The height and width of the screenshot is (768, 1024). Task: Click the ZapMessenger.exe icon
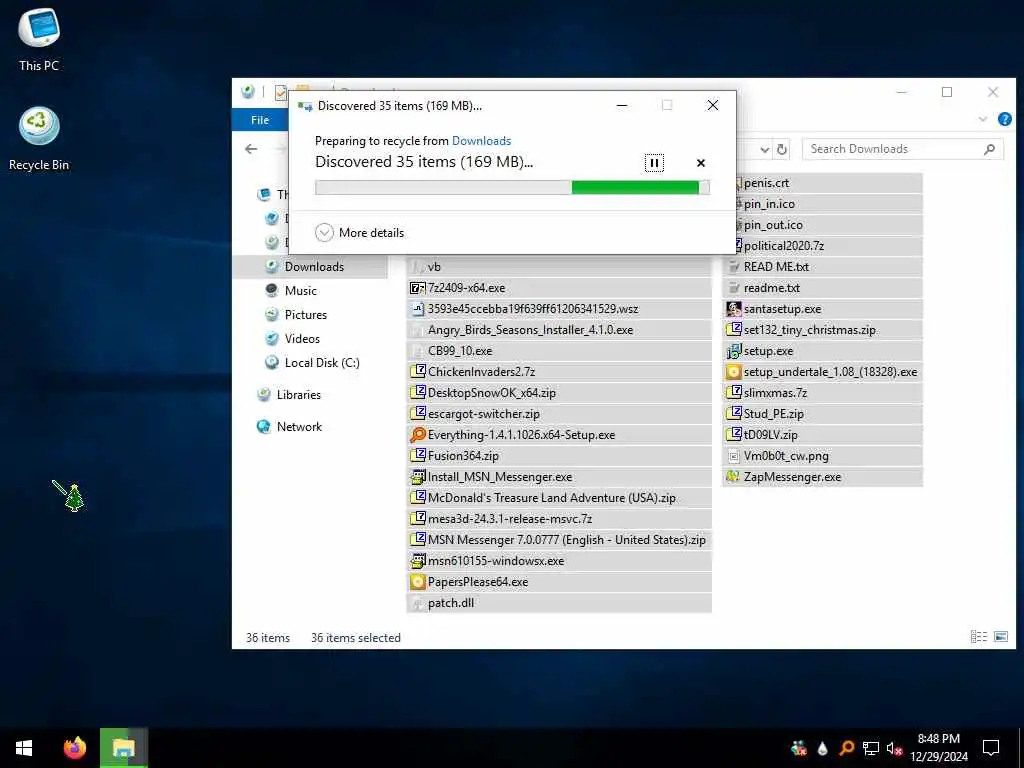(733, 477)
